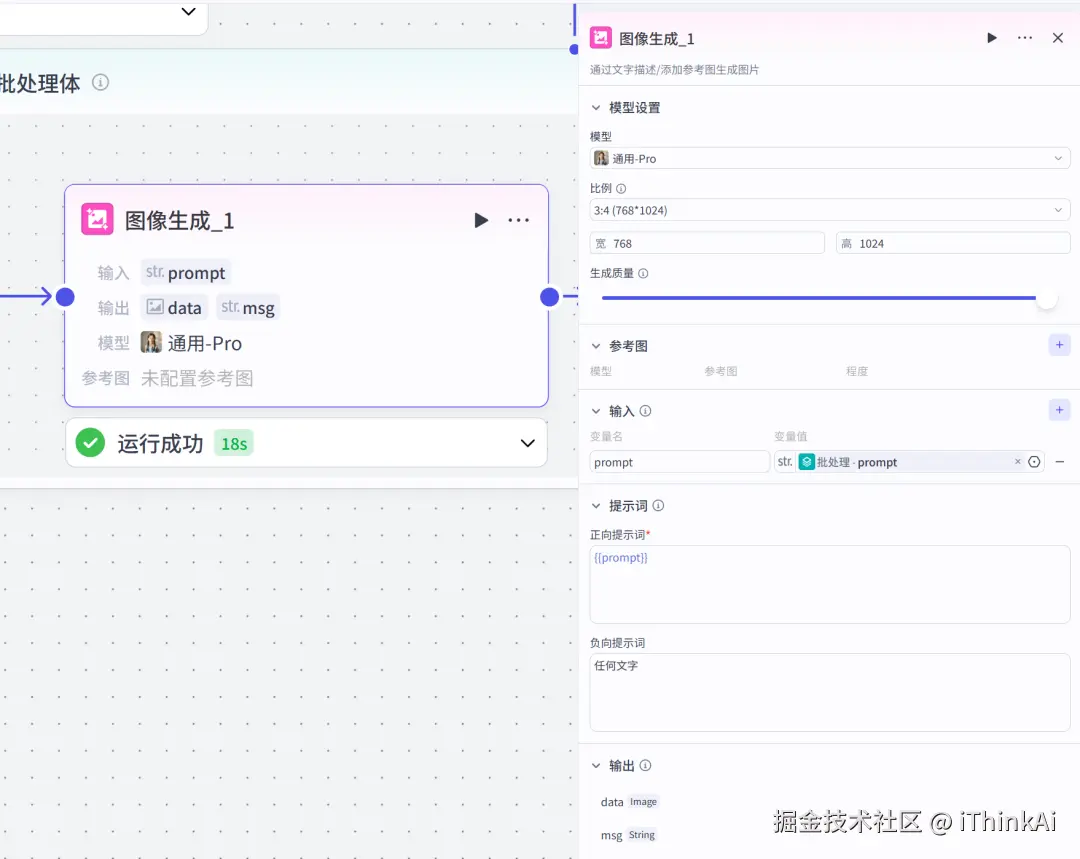Open the 模型 dropdown showing 通用-Pro
The image size is (1080, 859).
830,158
